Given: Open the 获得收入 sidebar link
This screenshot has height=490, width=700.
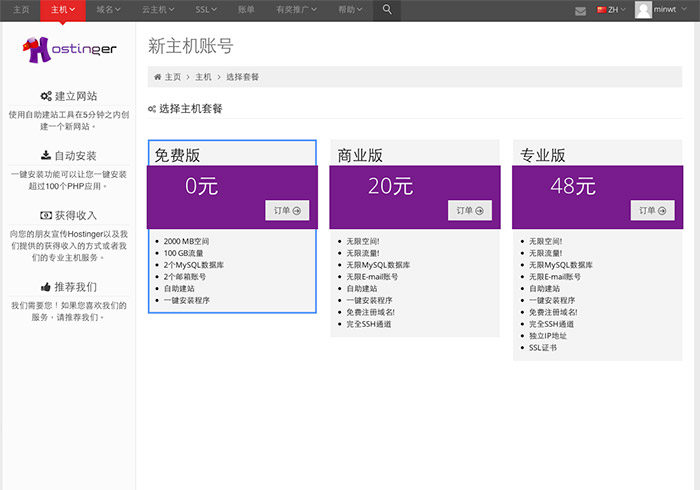Looking at the screenshot, I should (x=76, y=215).
